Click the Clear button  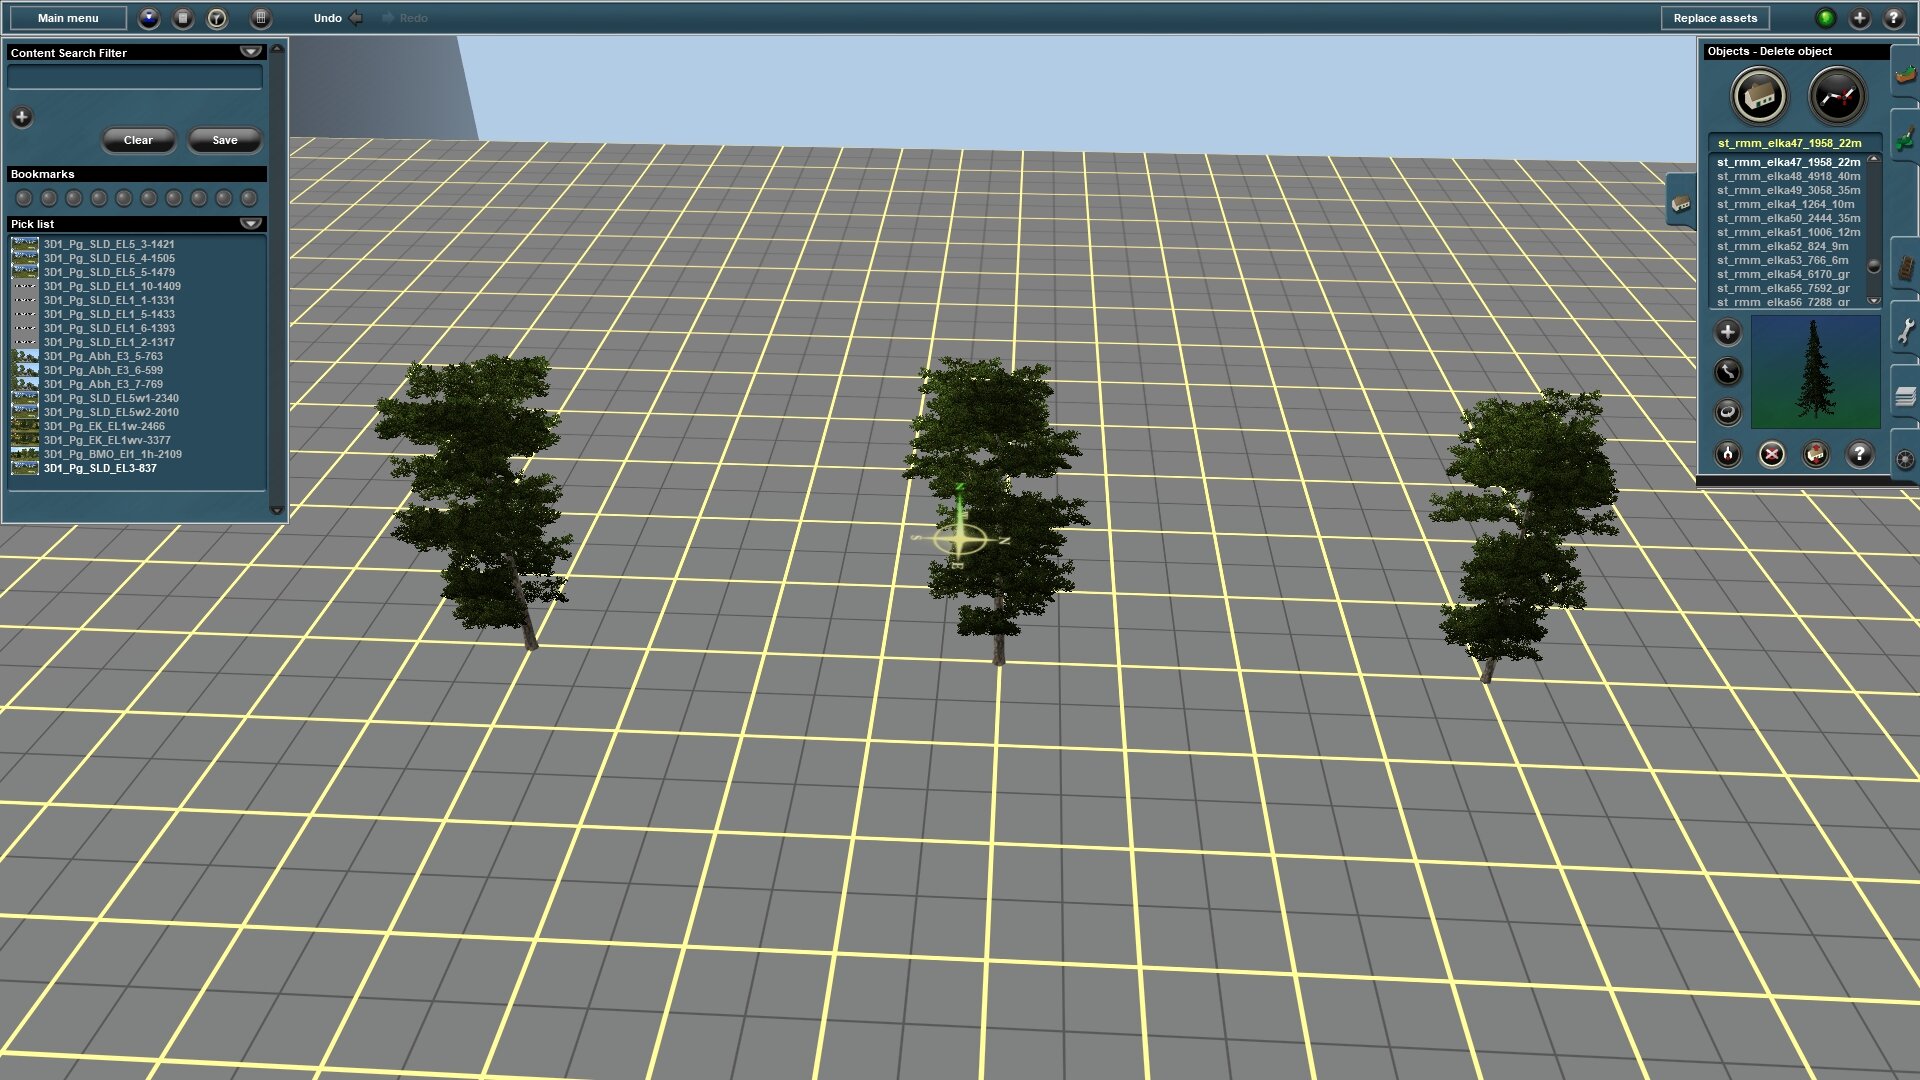[x=138, y=140]
